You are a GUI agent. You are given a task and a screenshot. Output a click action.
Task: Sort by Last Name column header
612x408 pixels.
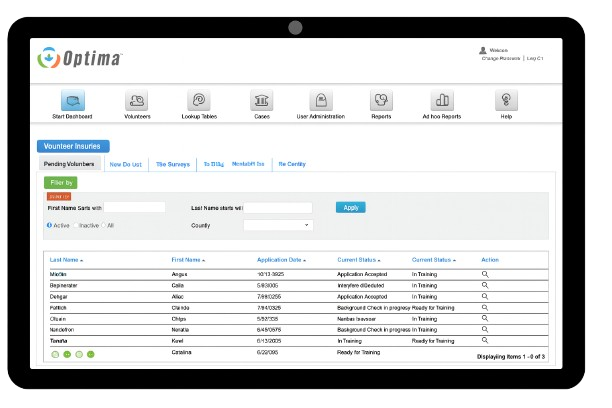[x=66, y=260]
